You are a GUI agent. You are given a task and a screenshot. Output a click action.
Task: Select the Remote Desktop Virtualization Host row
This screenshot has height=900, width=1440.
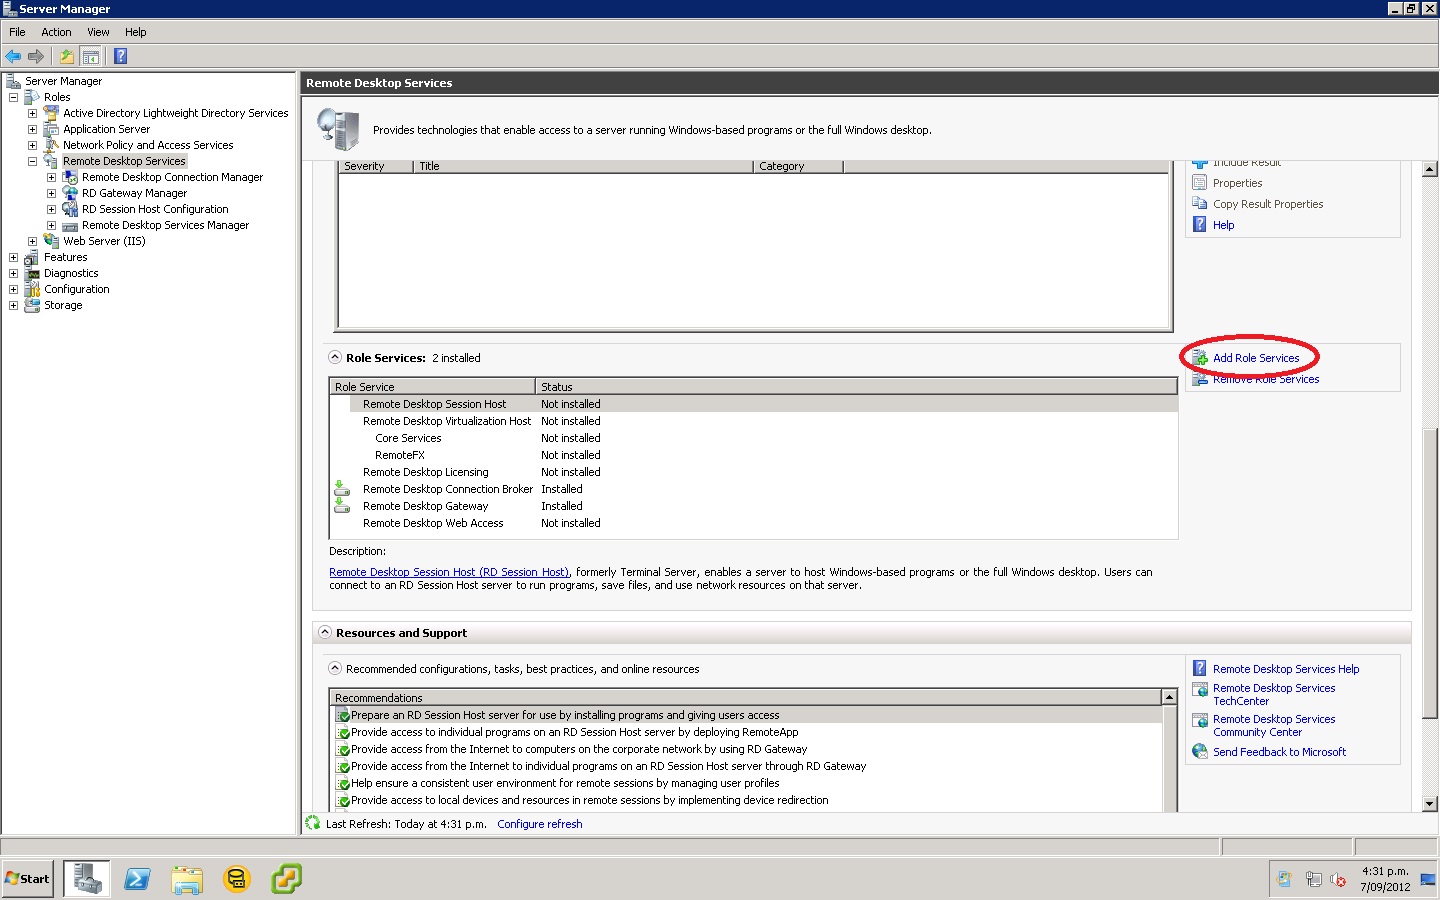tap(446, 421)
